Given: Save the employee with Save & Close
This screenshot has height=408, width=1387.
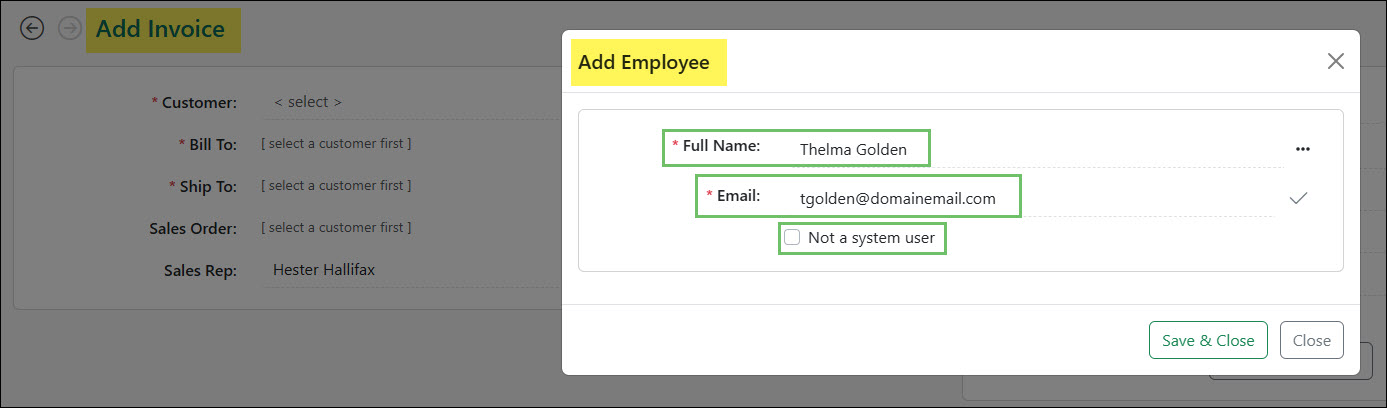Looking at the screenshot, I should click(x=1208, y=340).
